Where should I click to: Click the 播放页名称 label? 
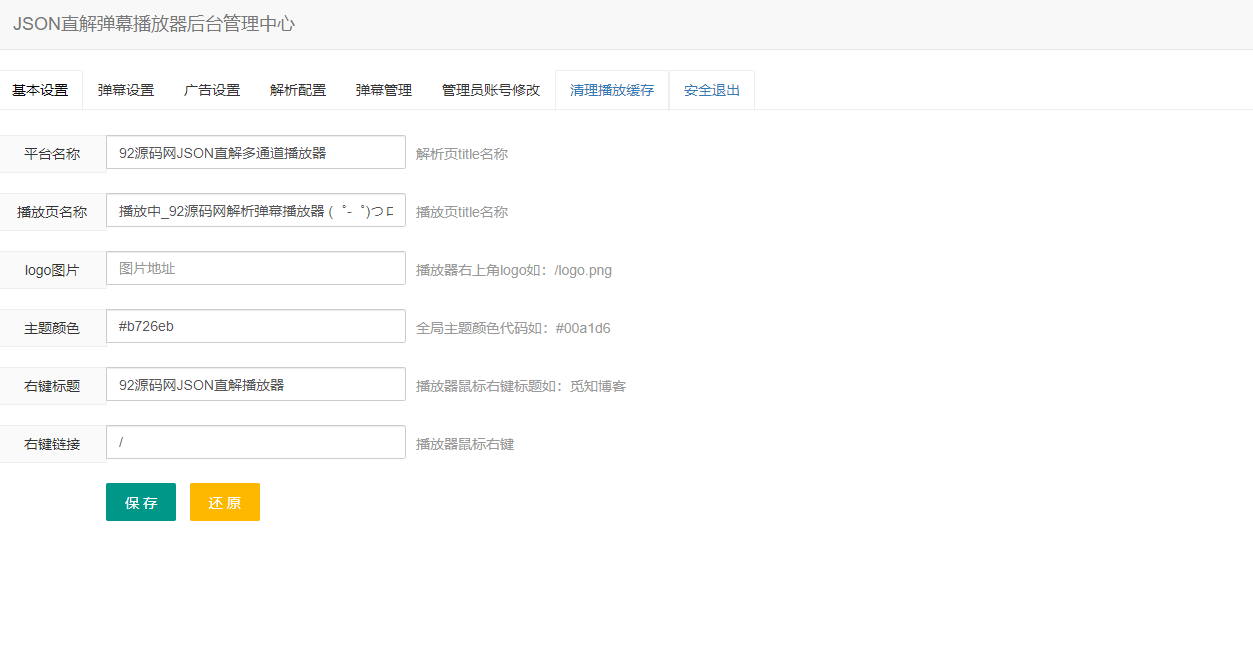point(52,212)
